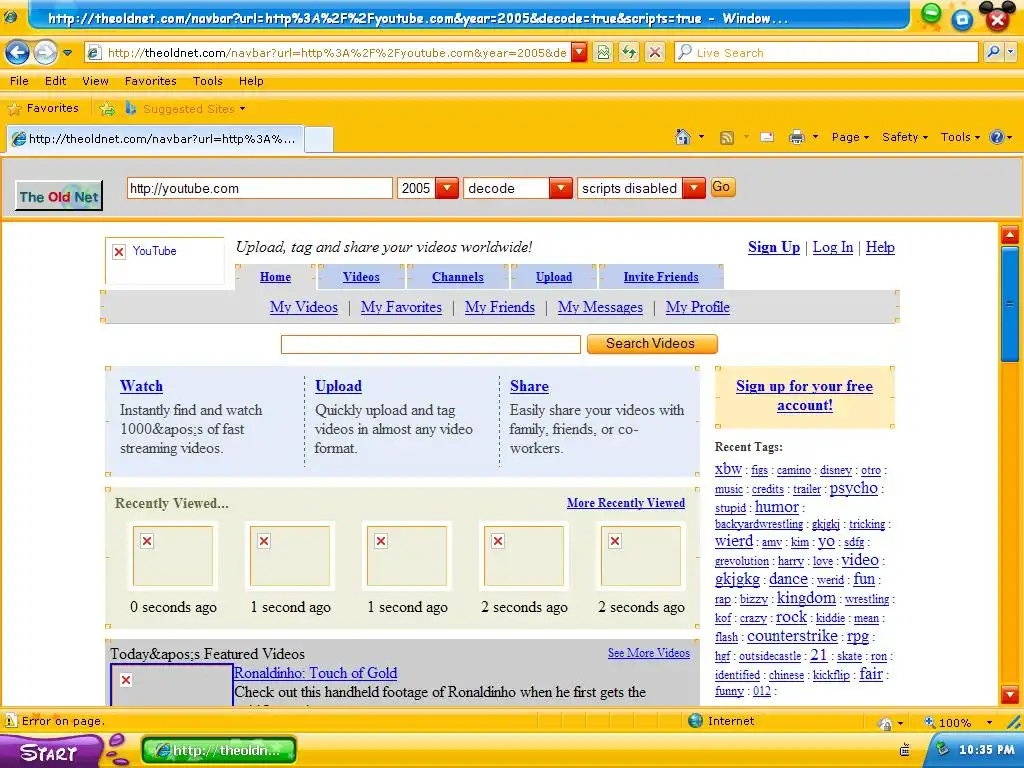Open the search provider dropdown arrow

(x=1011, y=52)
